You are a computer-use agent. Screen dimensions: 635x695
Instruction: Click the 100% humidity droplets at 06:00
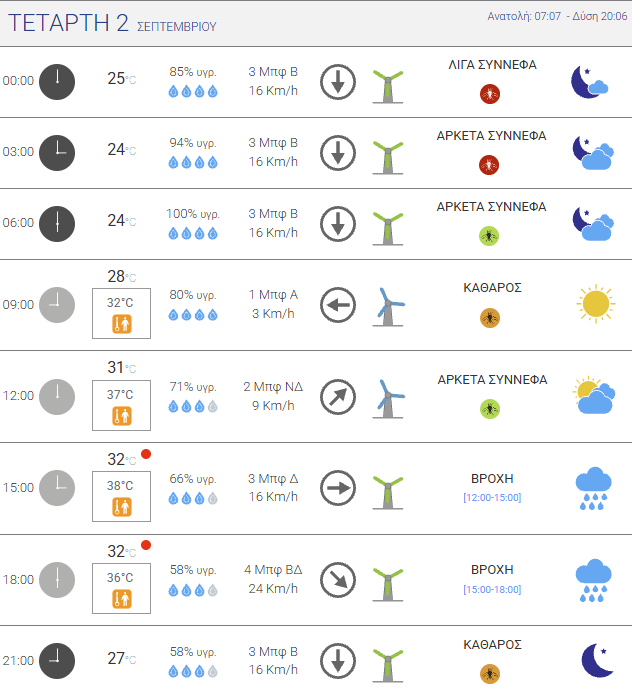pos(193,234)
